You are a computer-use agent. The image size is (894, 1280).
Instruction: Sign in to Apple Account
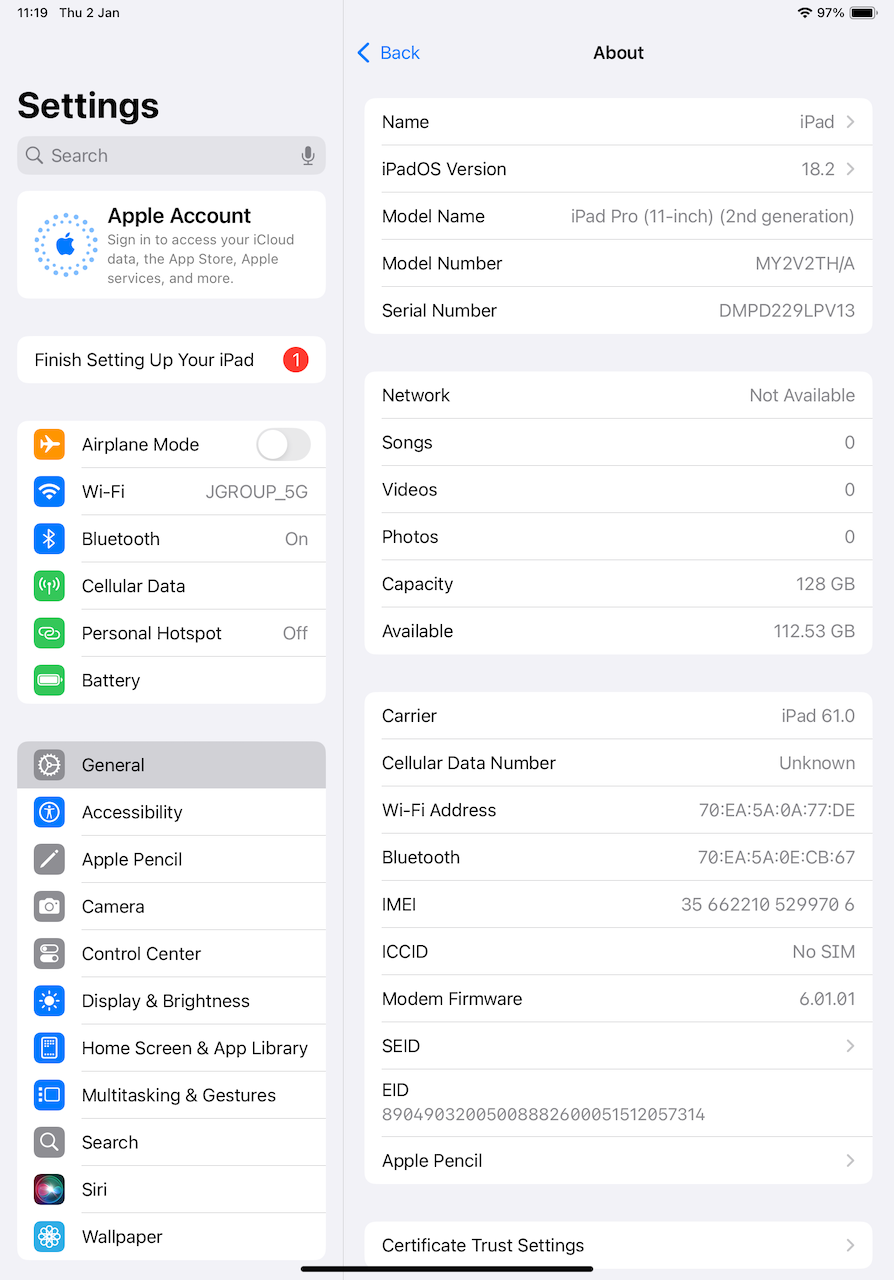click(x=171, y=245)
